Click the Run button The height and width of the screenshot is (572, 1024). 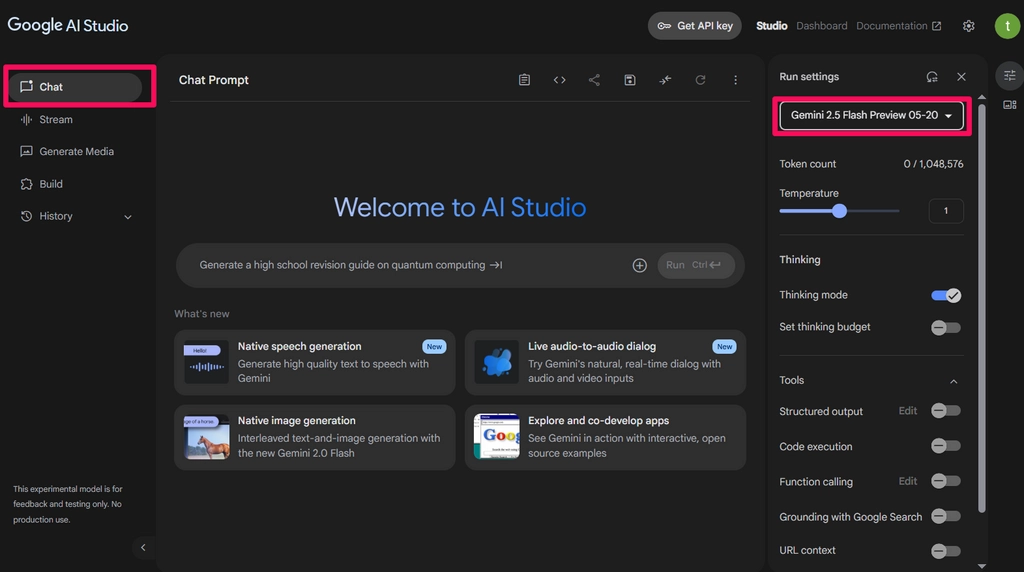pyautogui.click(x=696, y=265)
